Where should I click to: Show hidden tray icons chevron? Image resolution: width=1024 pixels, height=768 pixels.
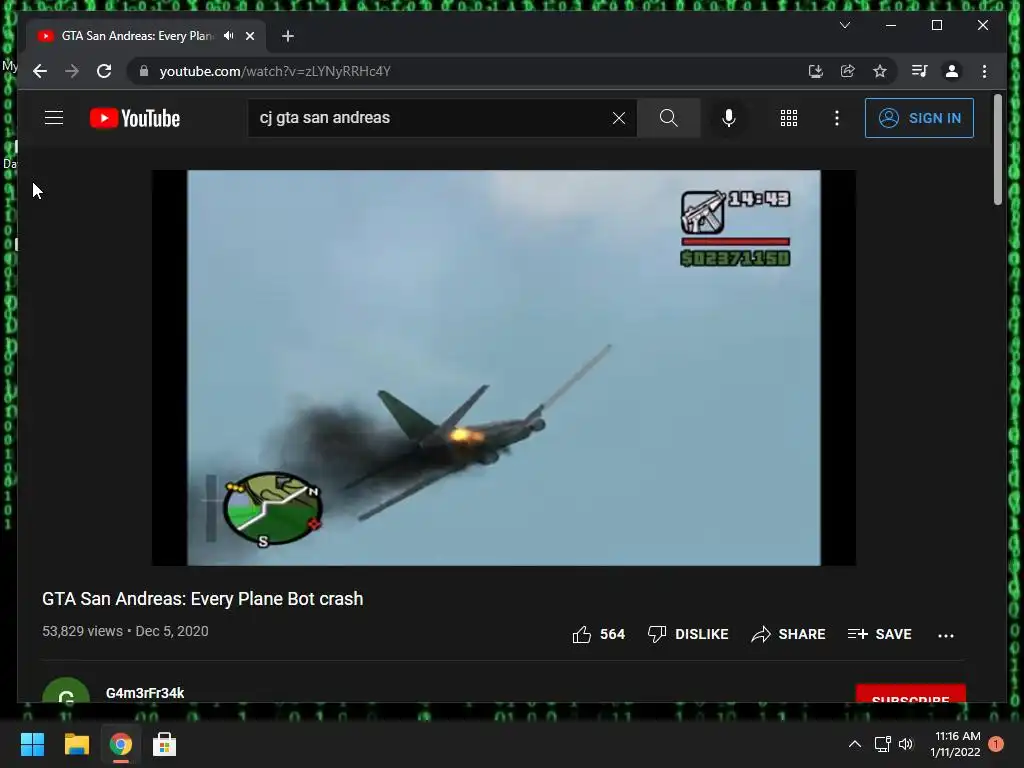point(854,744)
